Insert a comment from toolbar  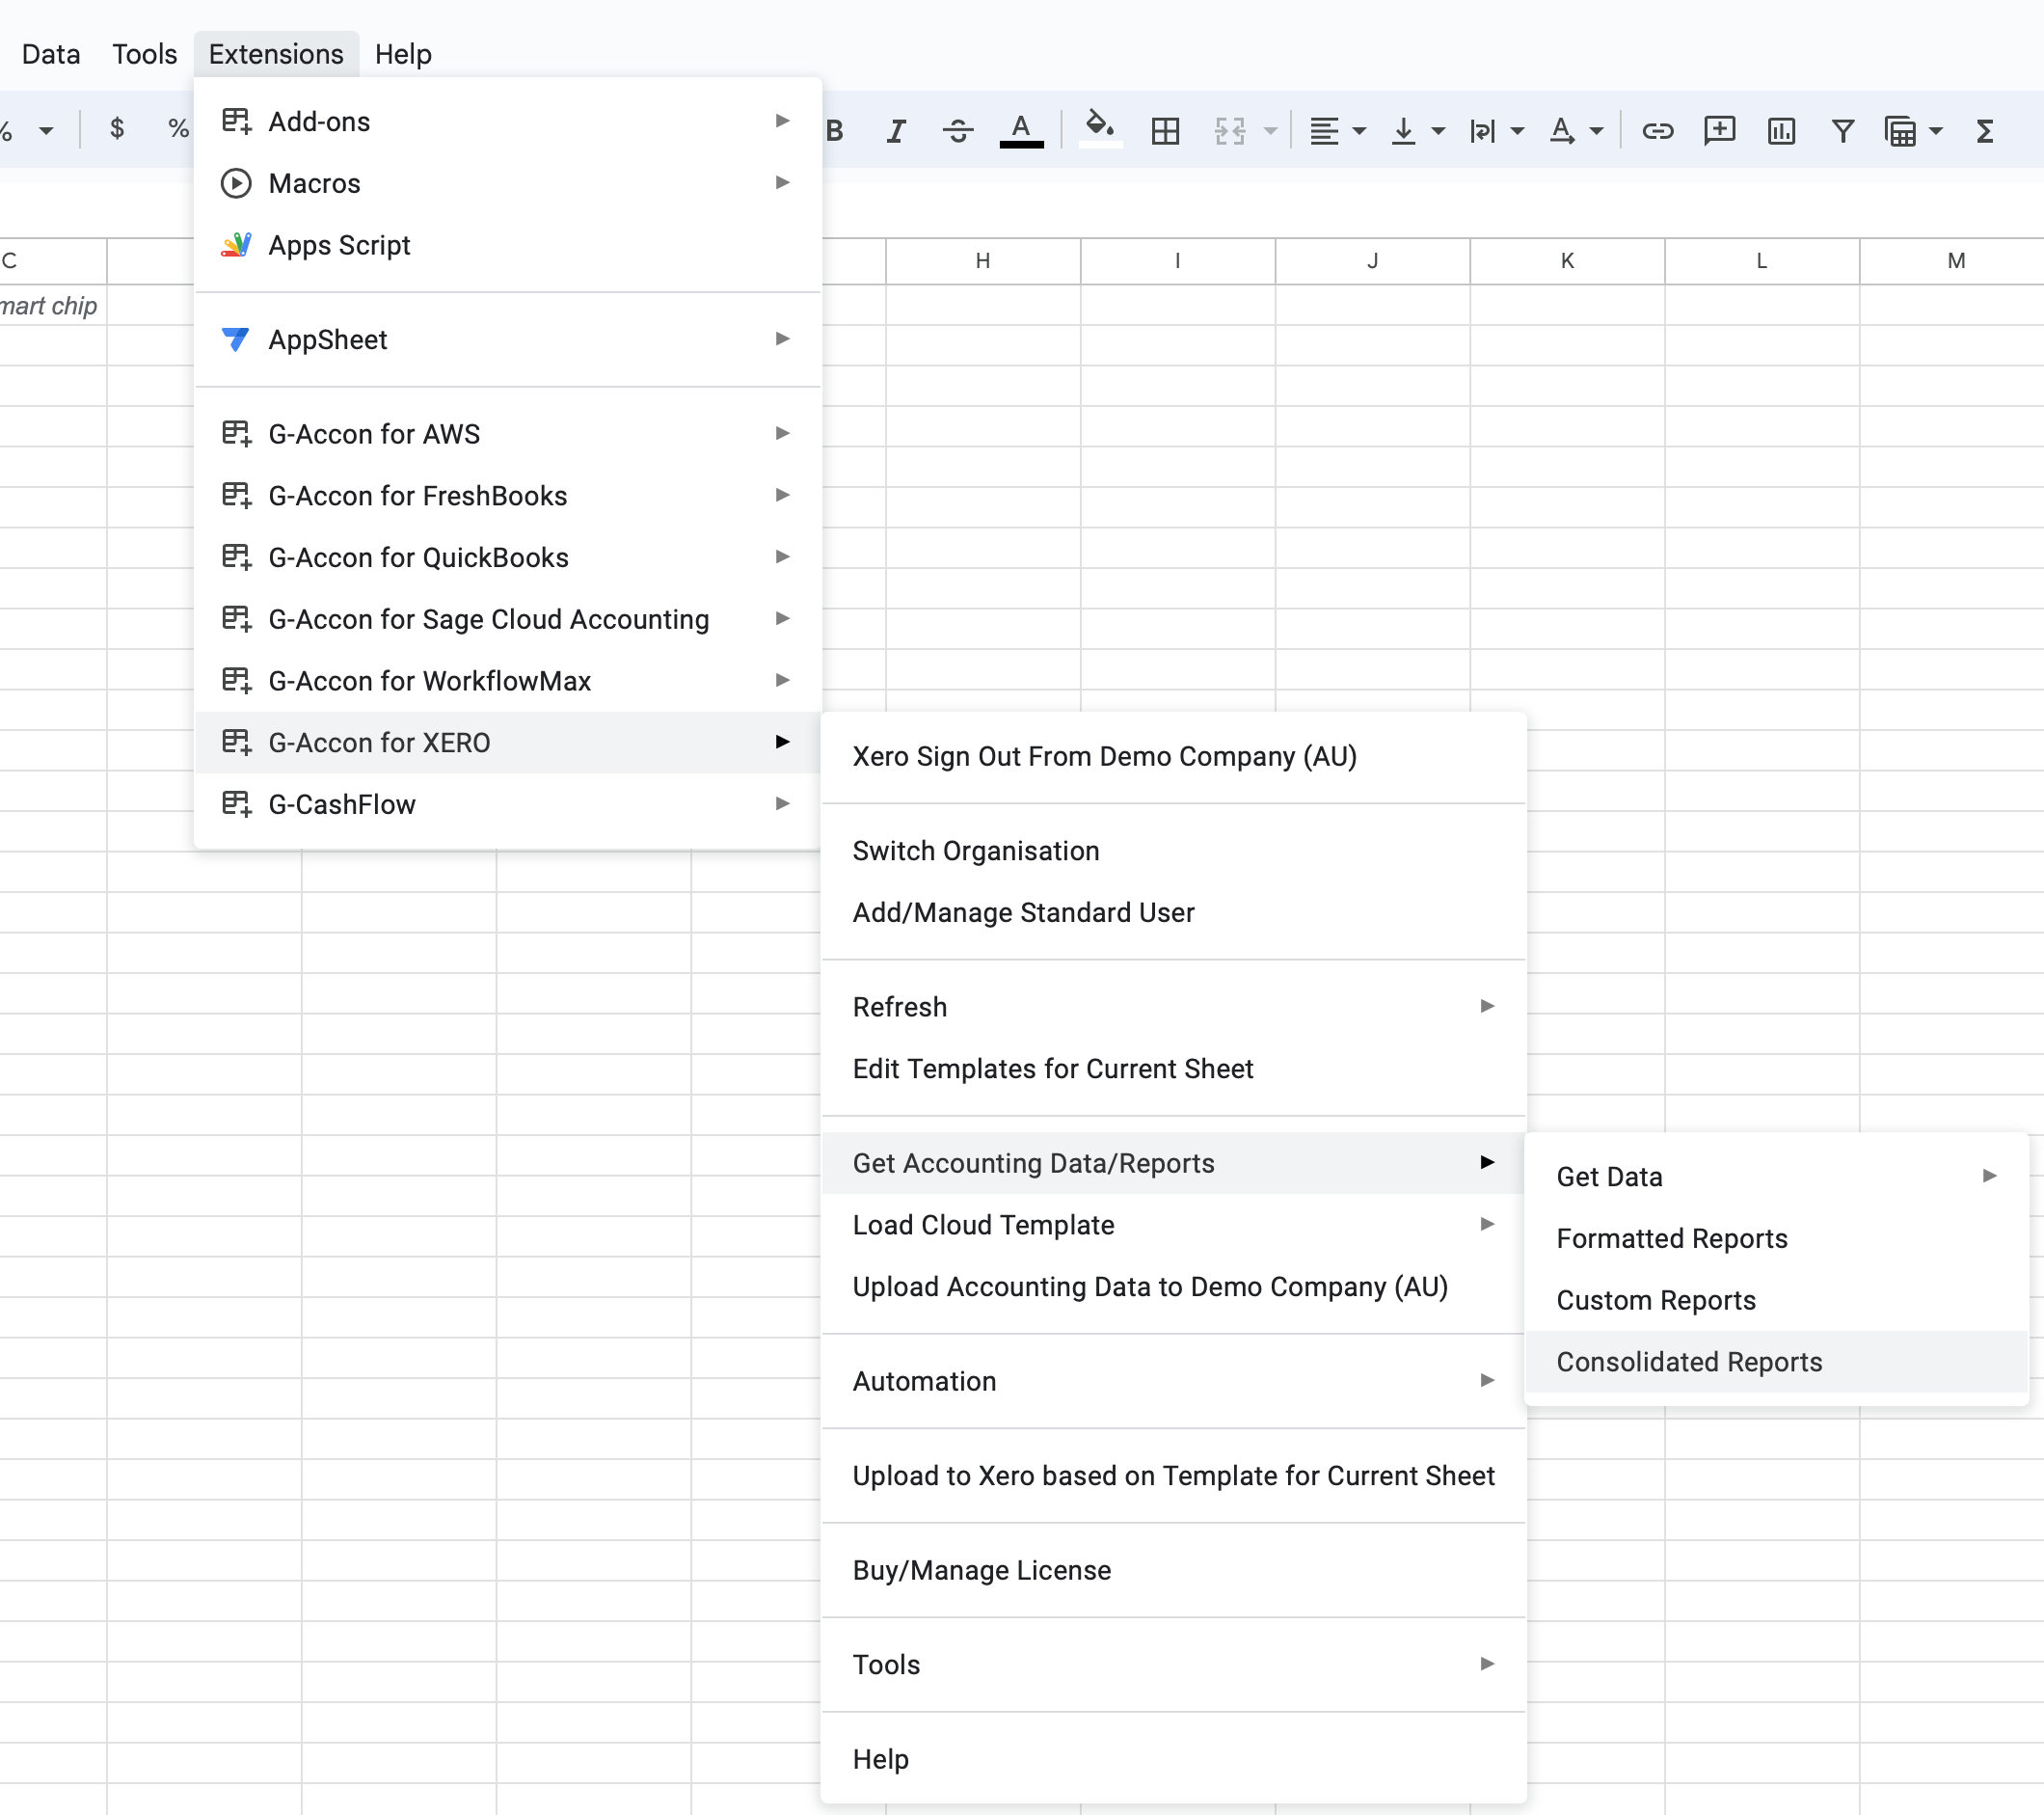pyautogui.click(x=1719, y=131)
